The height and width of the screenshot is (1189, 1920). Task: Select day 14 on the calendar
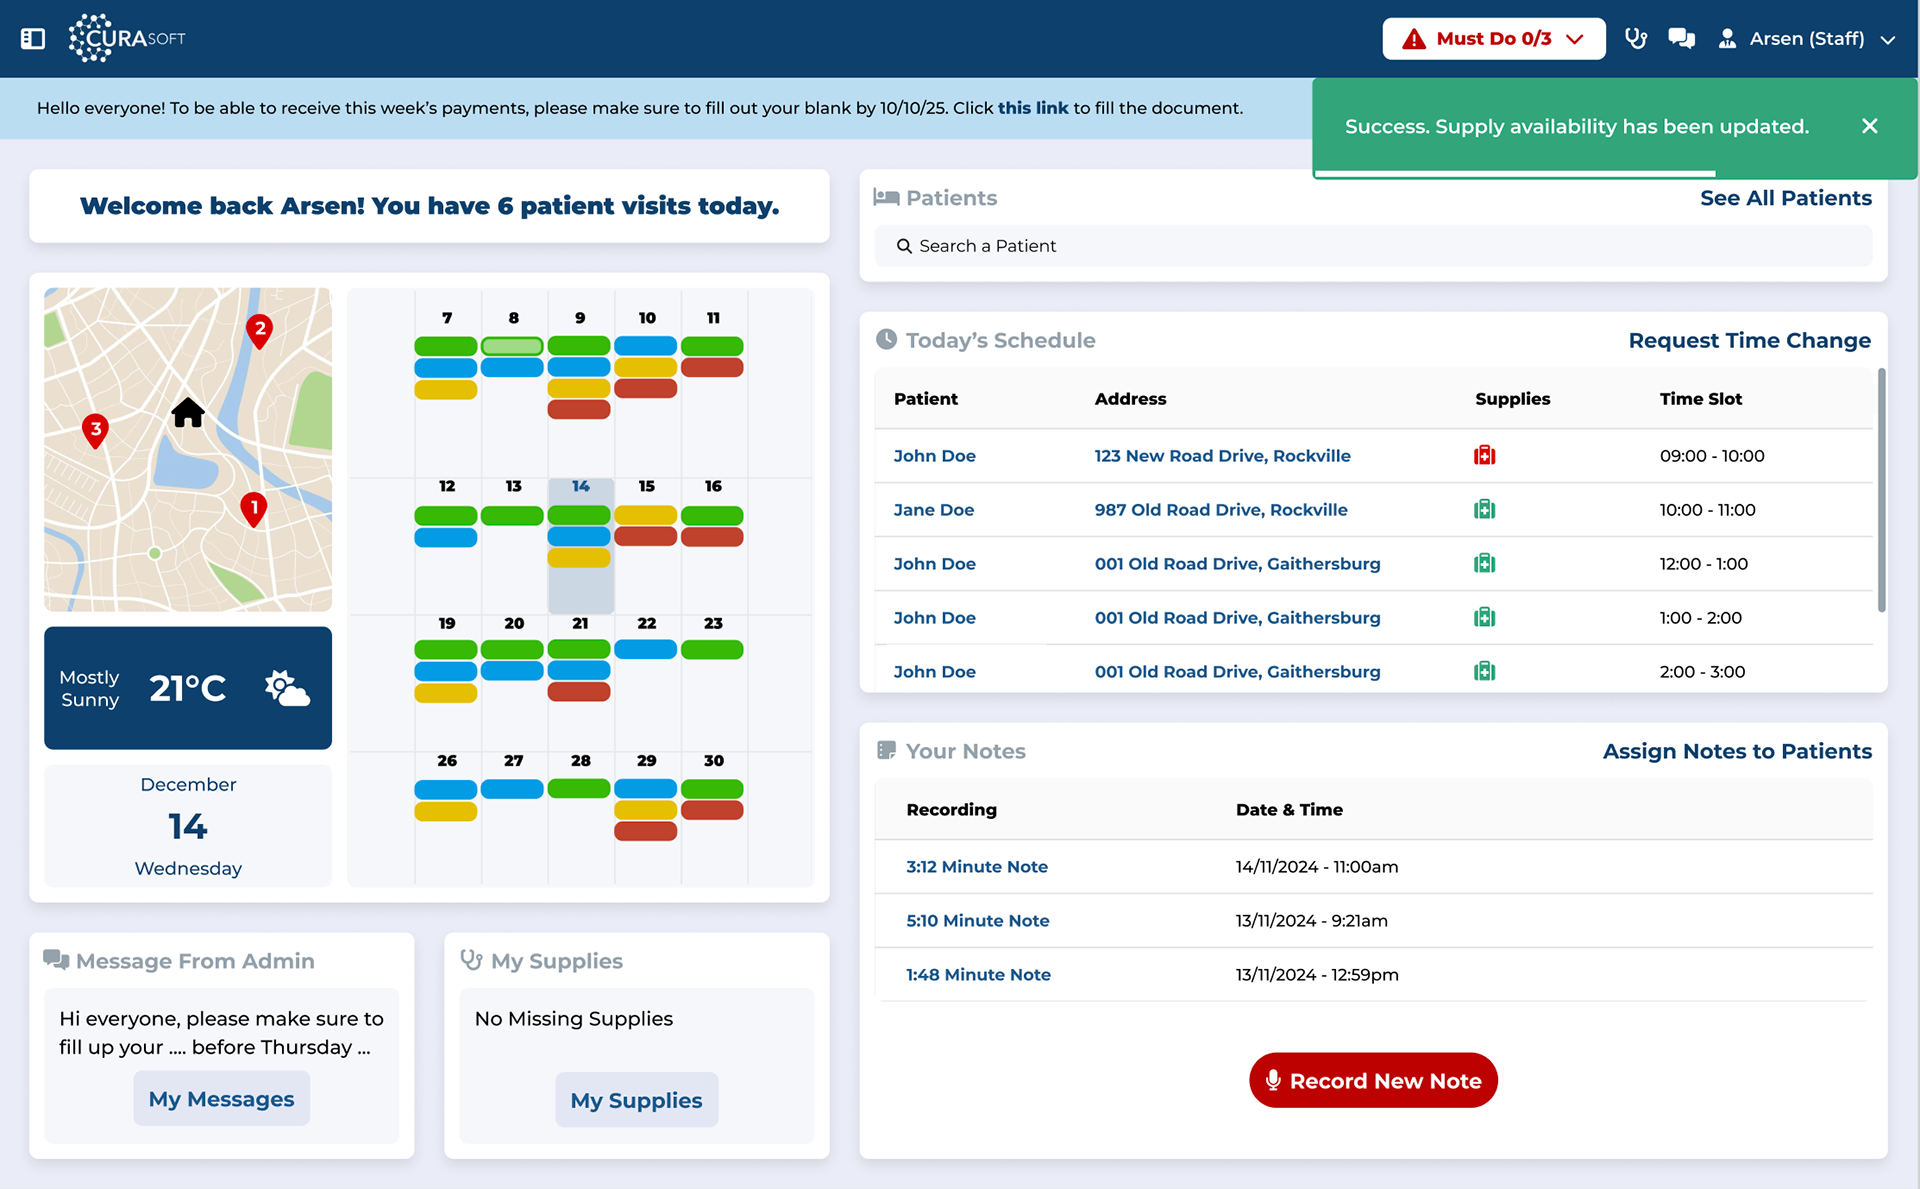pyautogui.click(x=580, y=487)
